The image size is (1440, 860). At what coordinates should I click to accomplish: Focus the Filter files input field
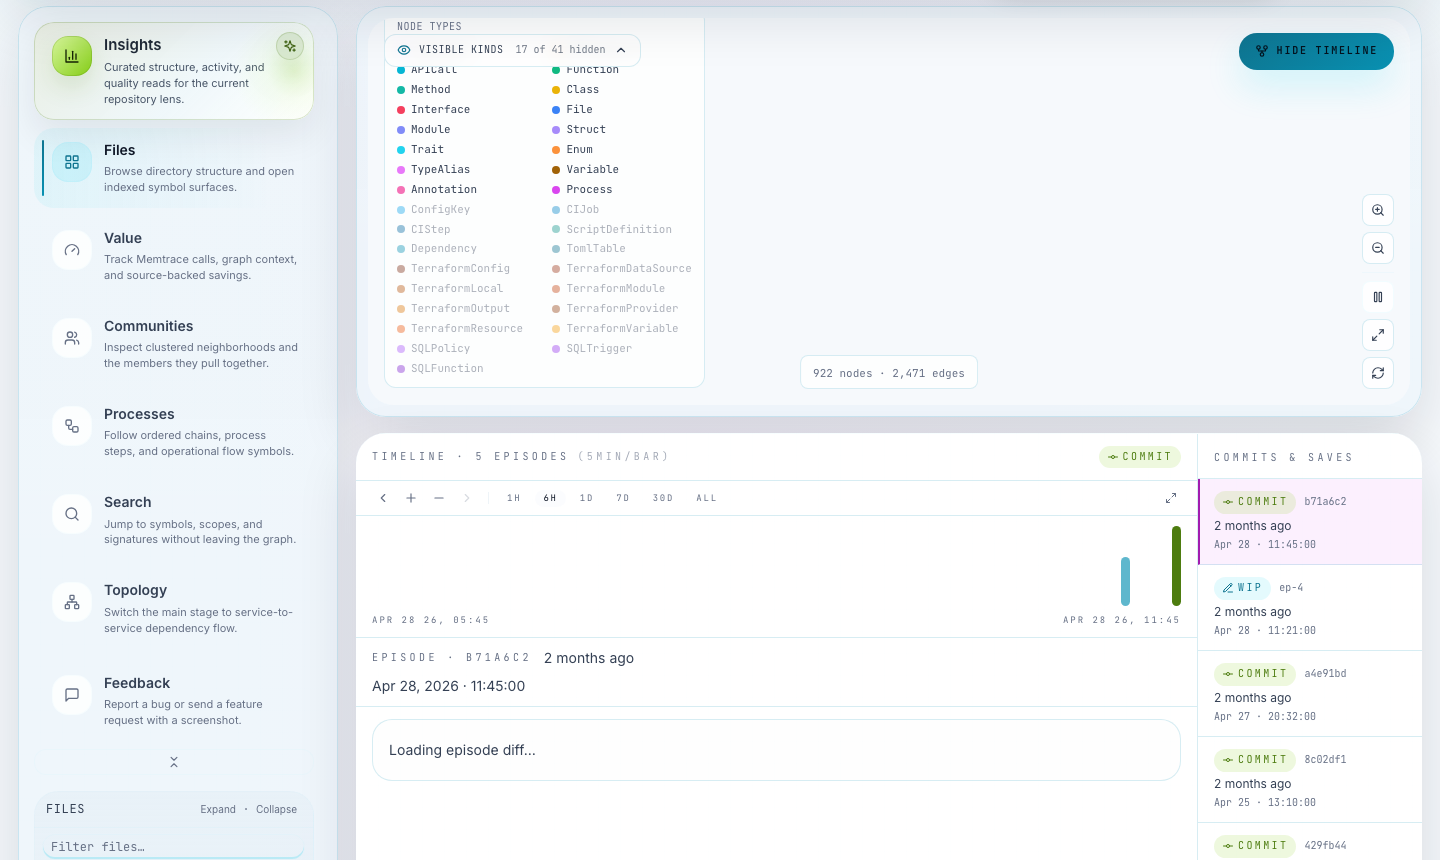174,846
